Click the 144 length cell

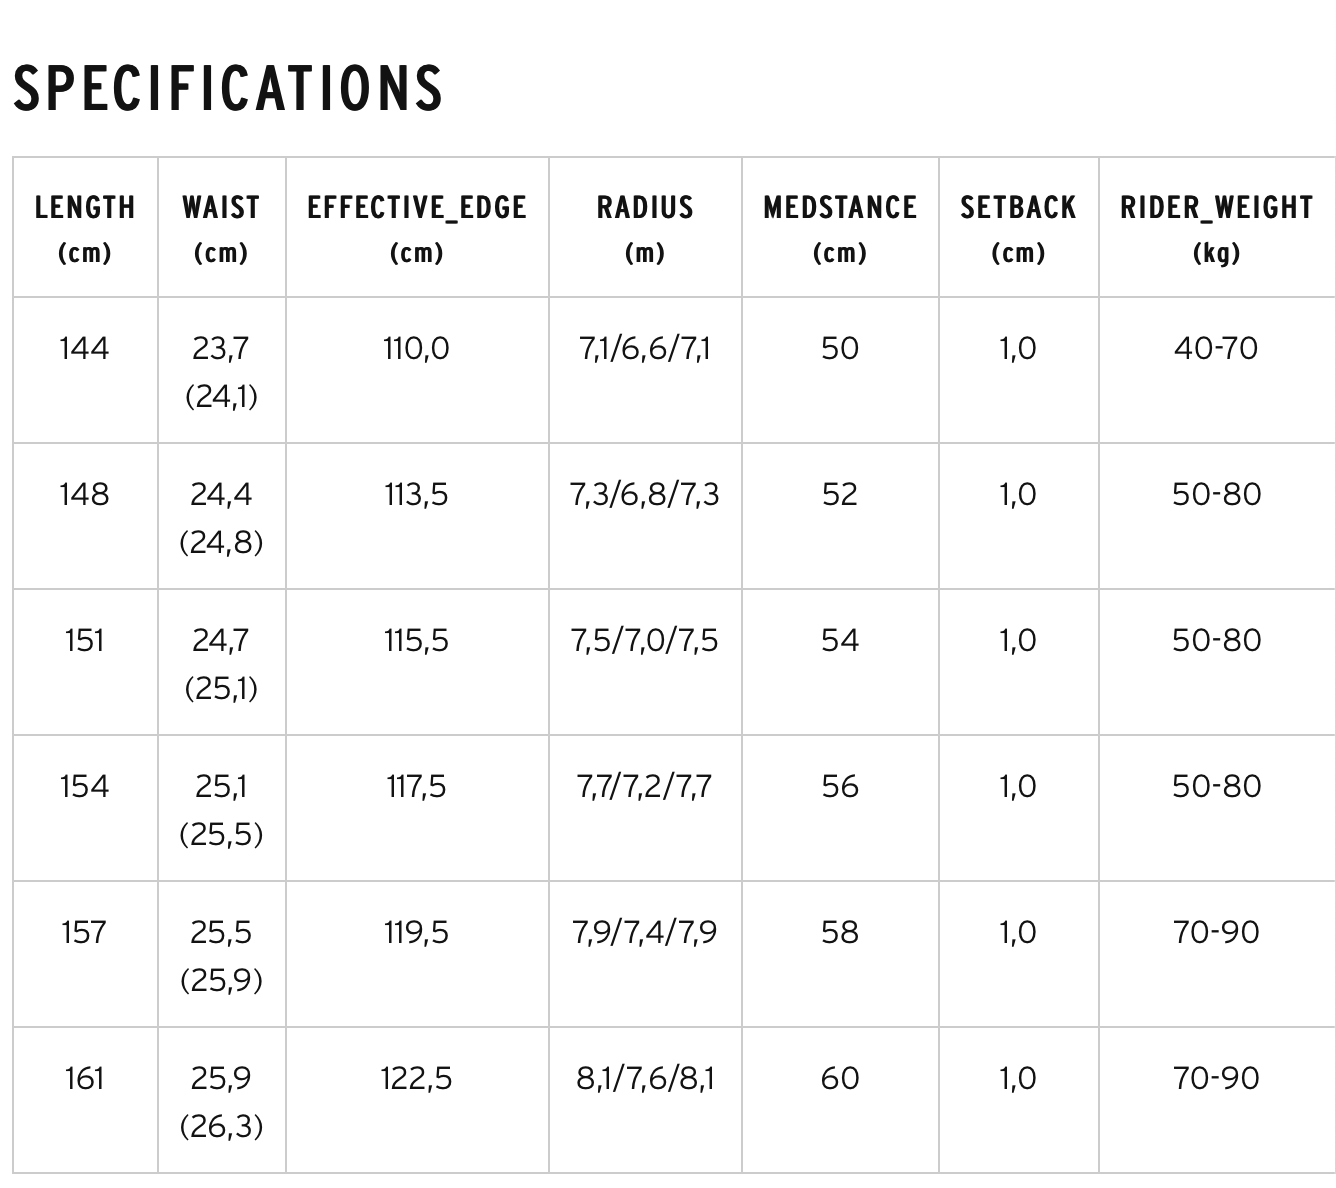click(x=85, y=349)
